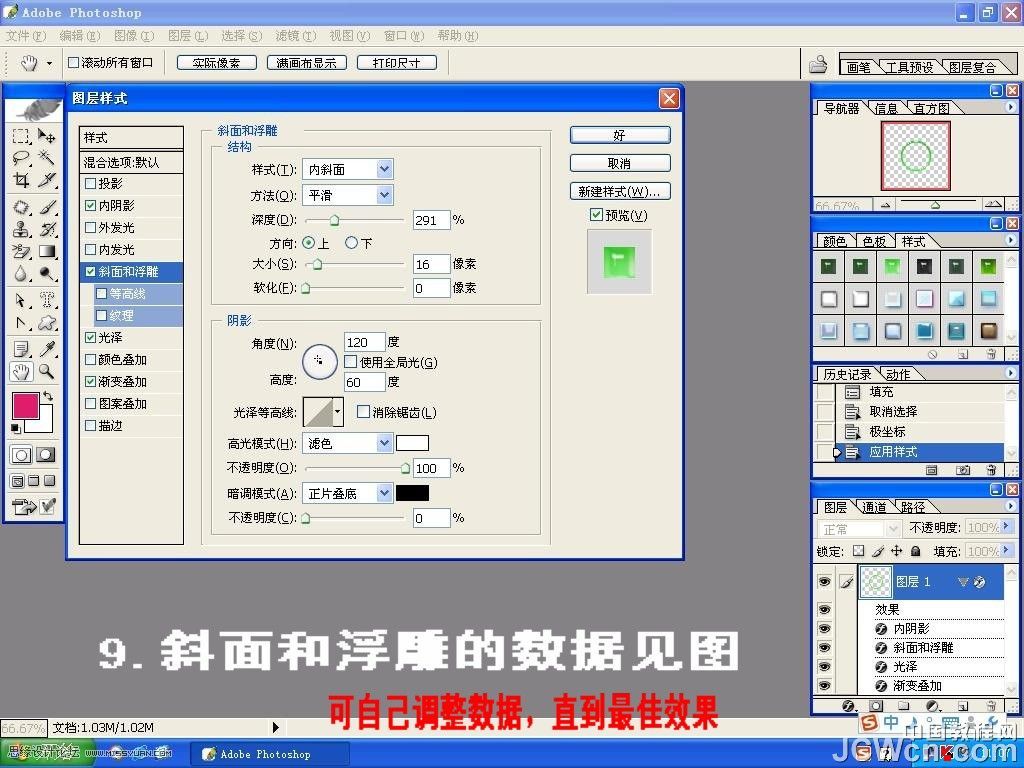
Task: Select the Notes tool
Action: (x=21, y=349)
